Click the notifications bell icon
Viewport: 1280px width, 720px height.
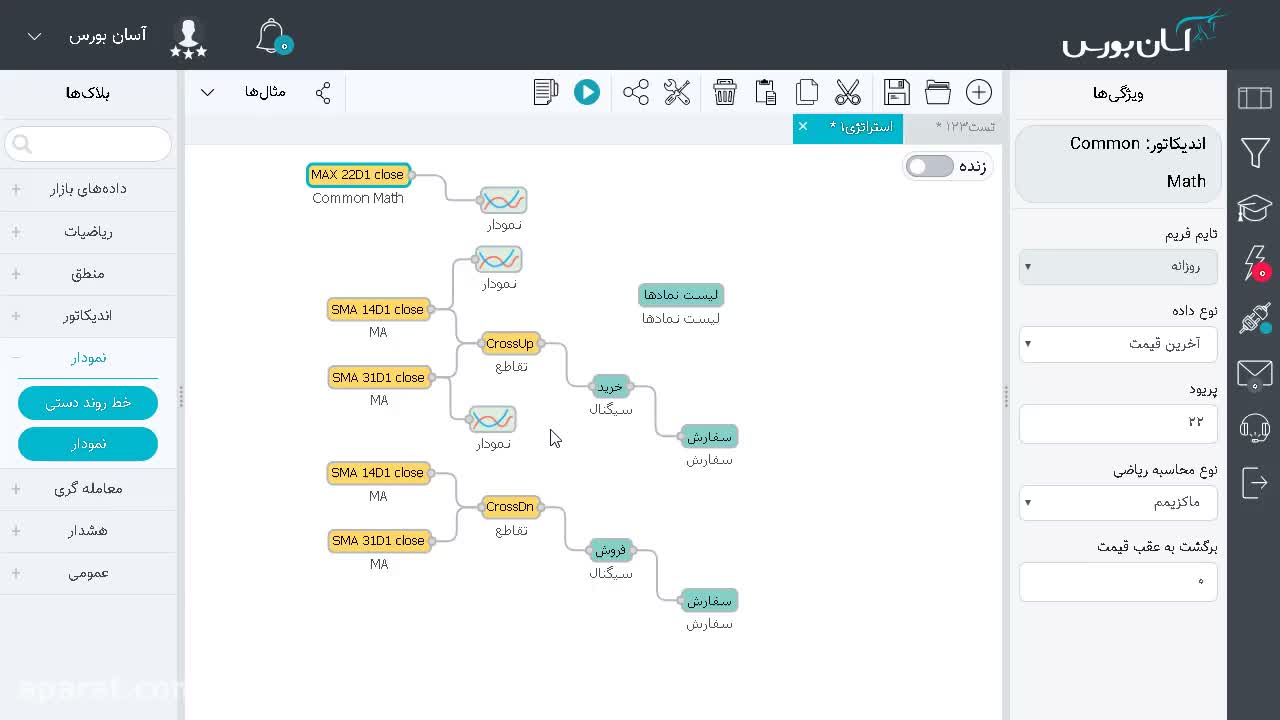coord(272,37)
